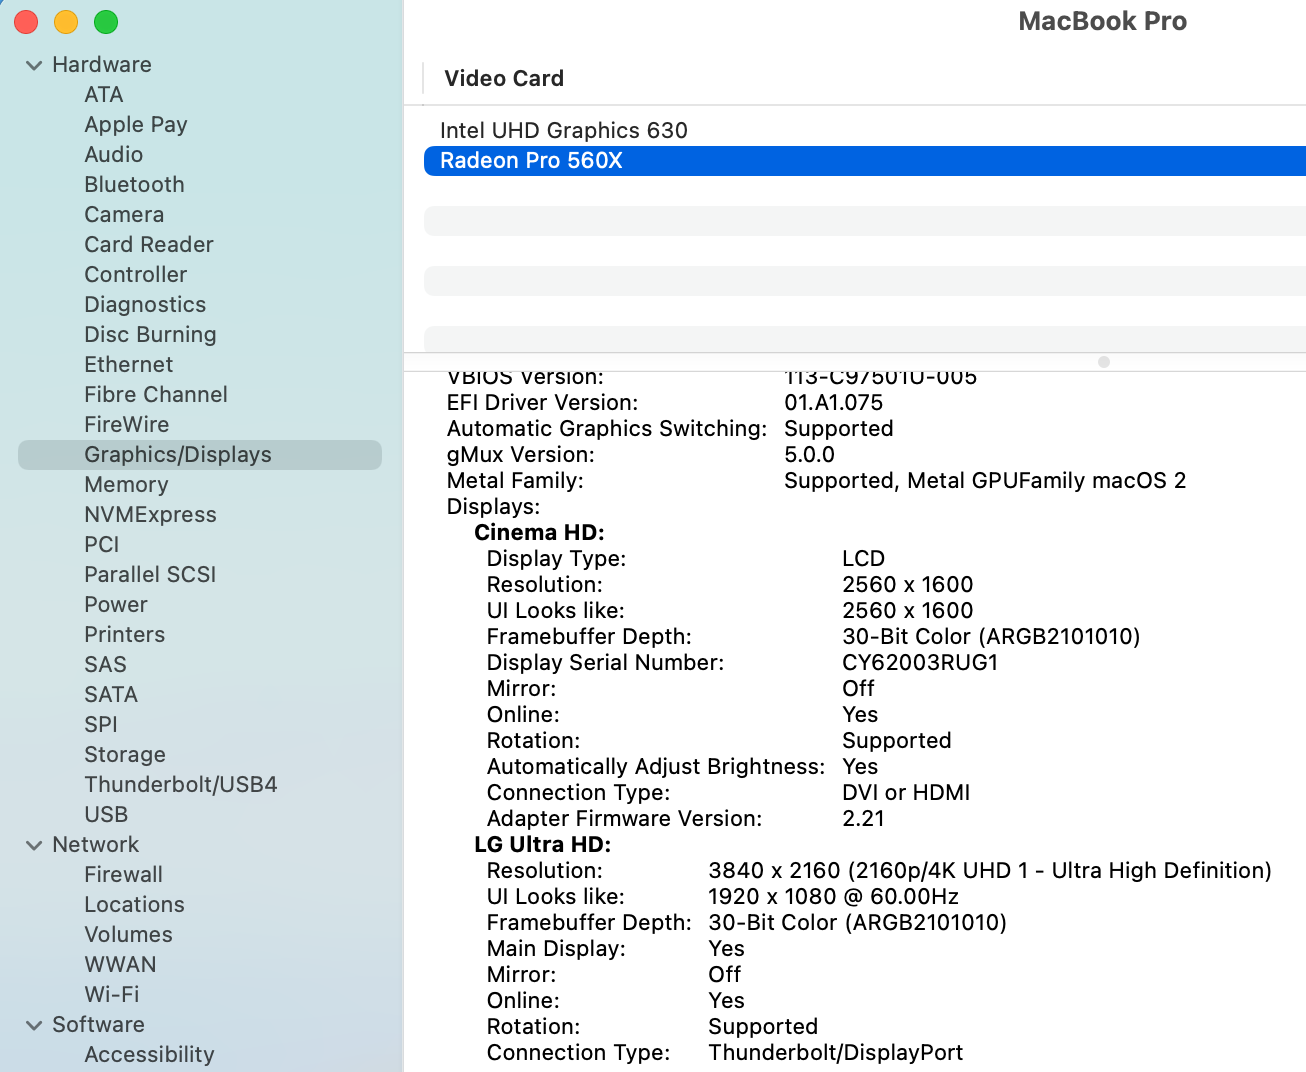Show WWAN information
Image resolution: width=1306 pixels, height=1072 pixels.
121,965
